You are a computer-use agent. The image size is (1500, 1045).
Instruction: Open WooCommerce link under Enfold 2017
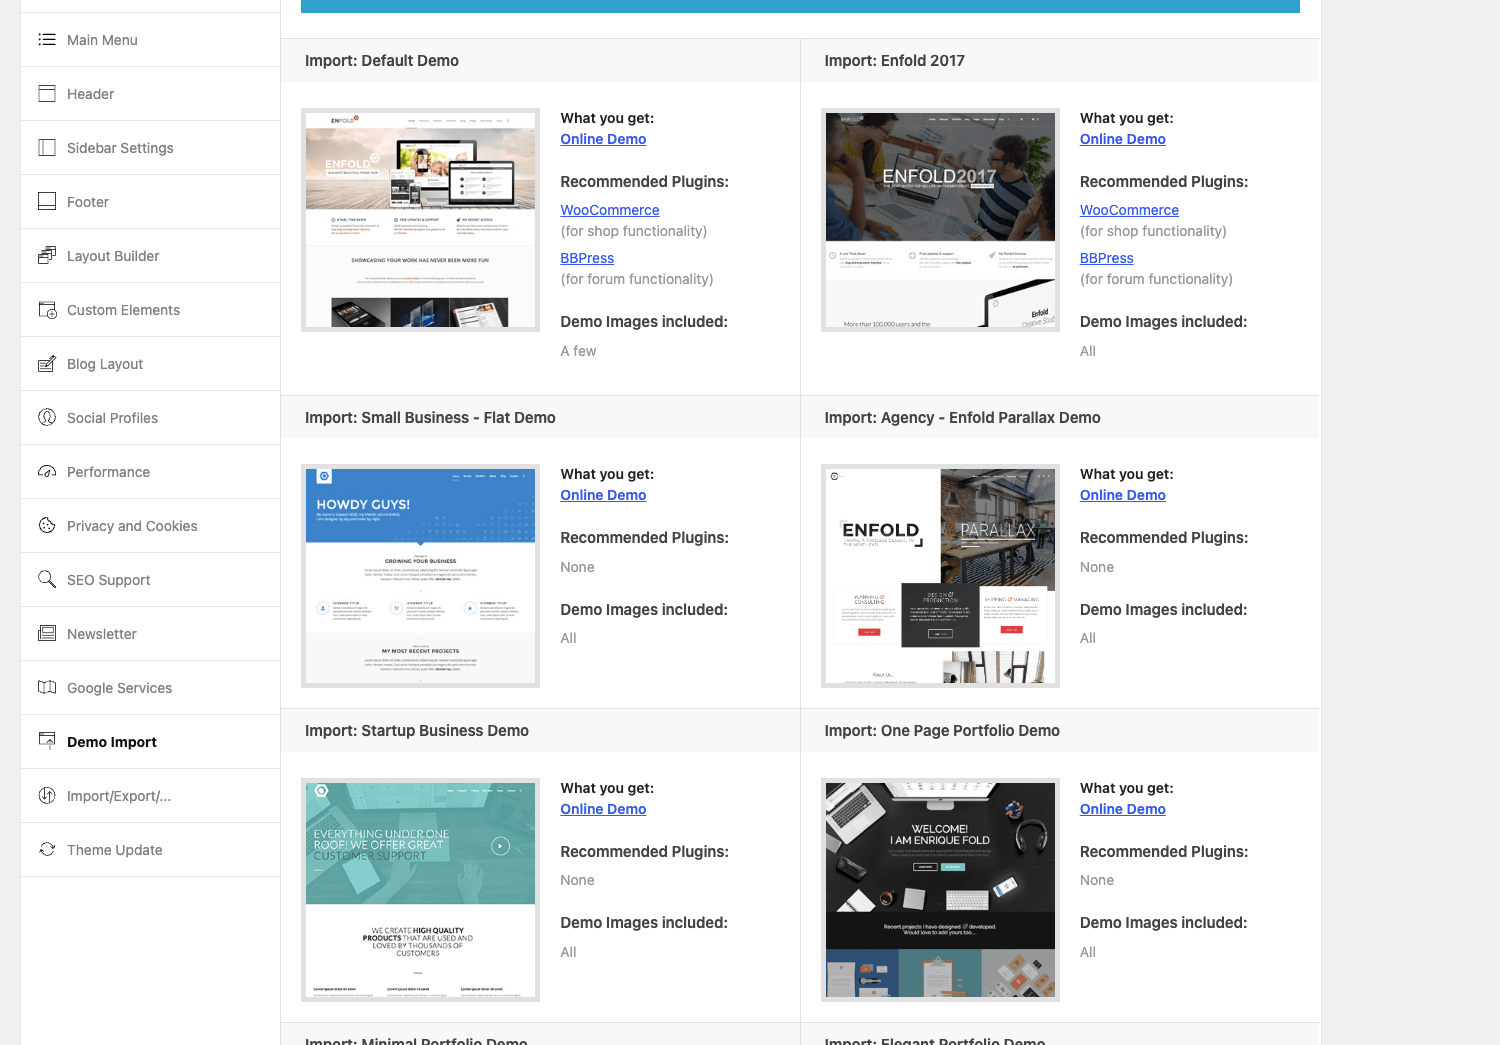[1129, 210]
